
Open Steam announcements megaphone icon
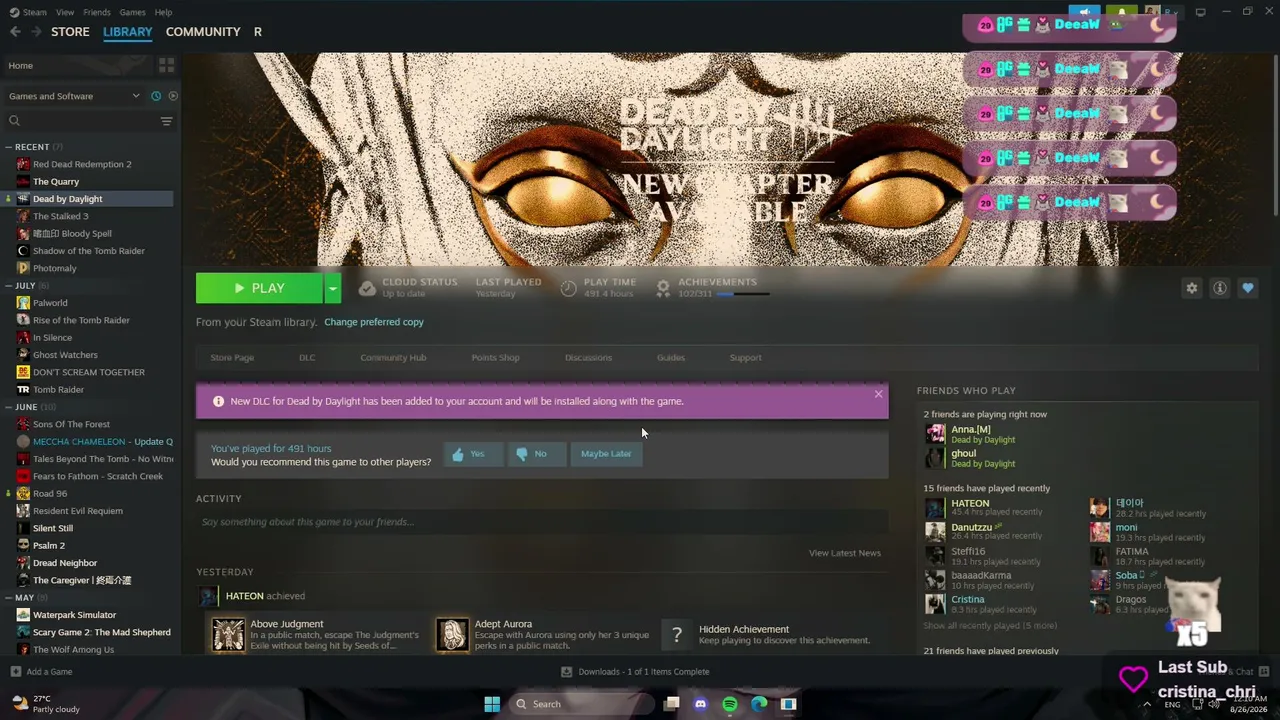(1084, 13)
